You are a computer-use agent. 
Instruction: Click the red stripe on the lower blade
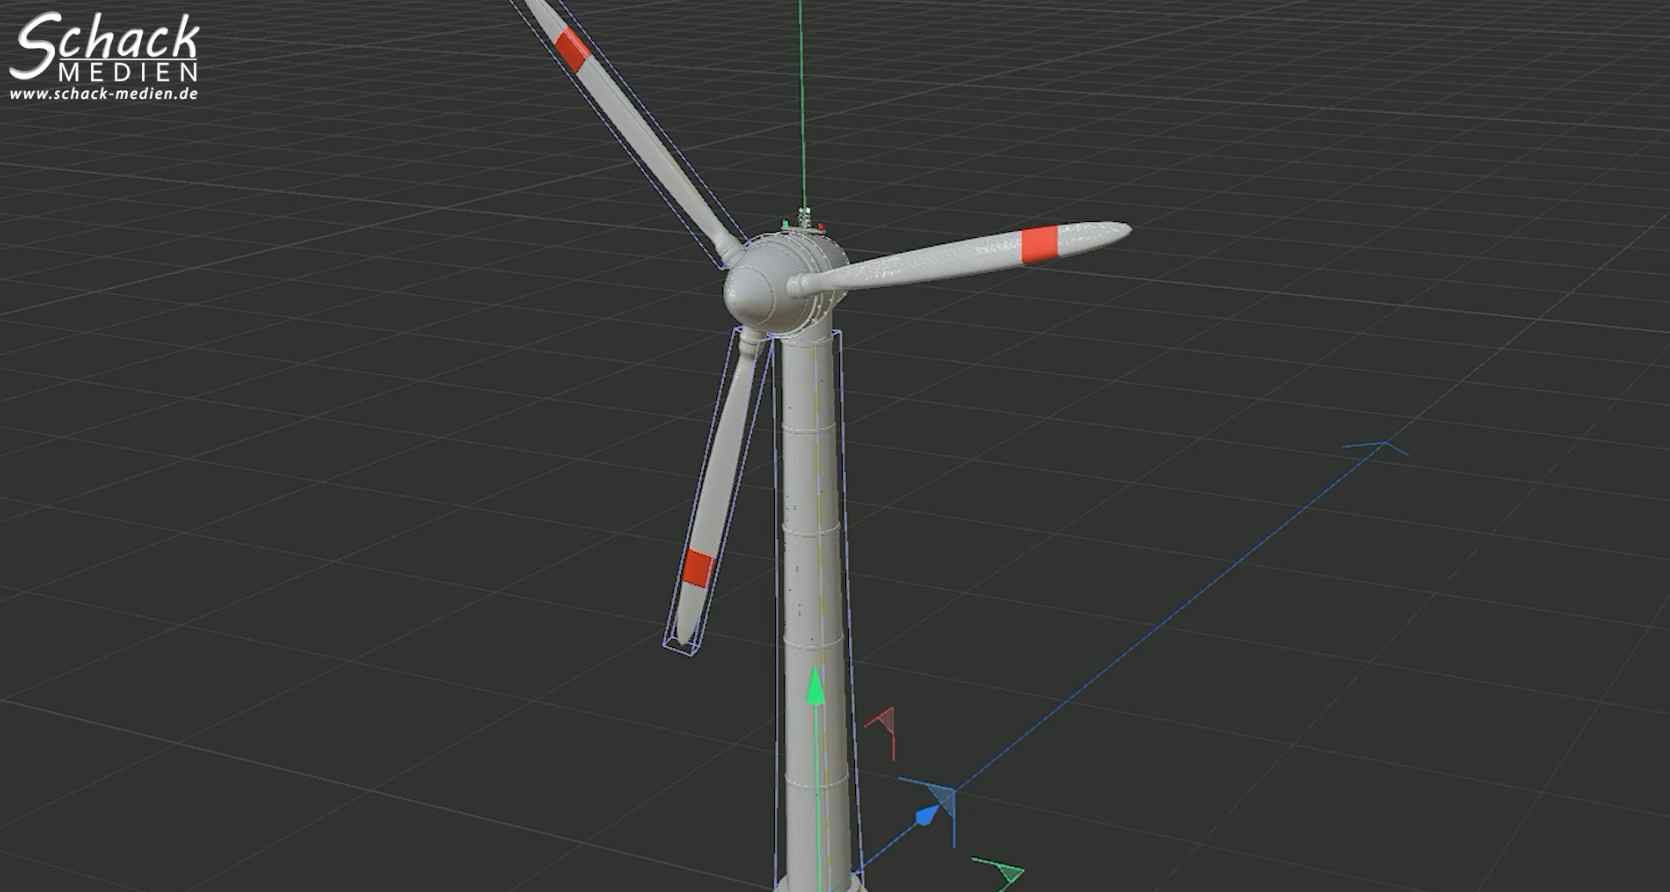coord(697,567)
